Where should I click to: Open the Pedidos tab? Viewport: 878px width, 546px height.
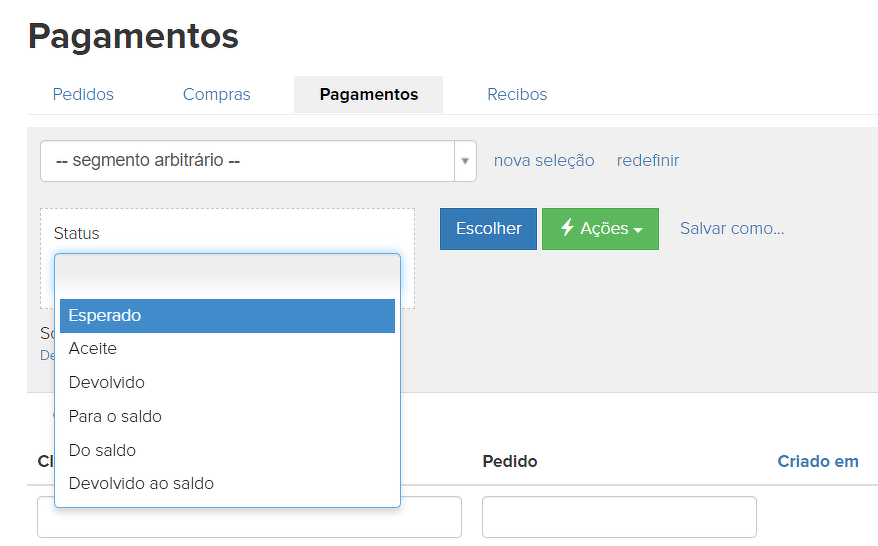pos(83,95)
